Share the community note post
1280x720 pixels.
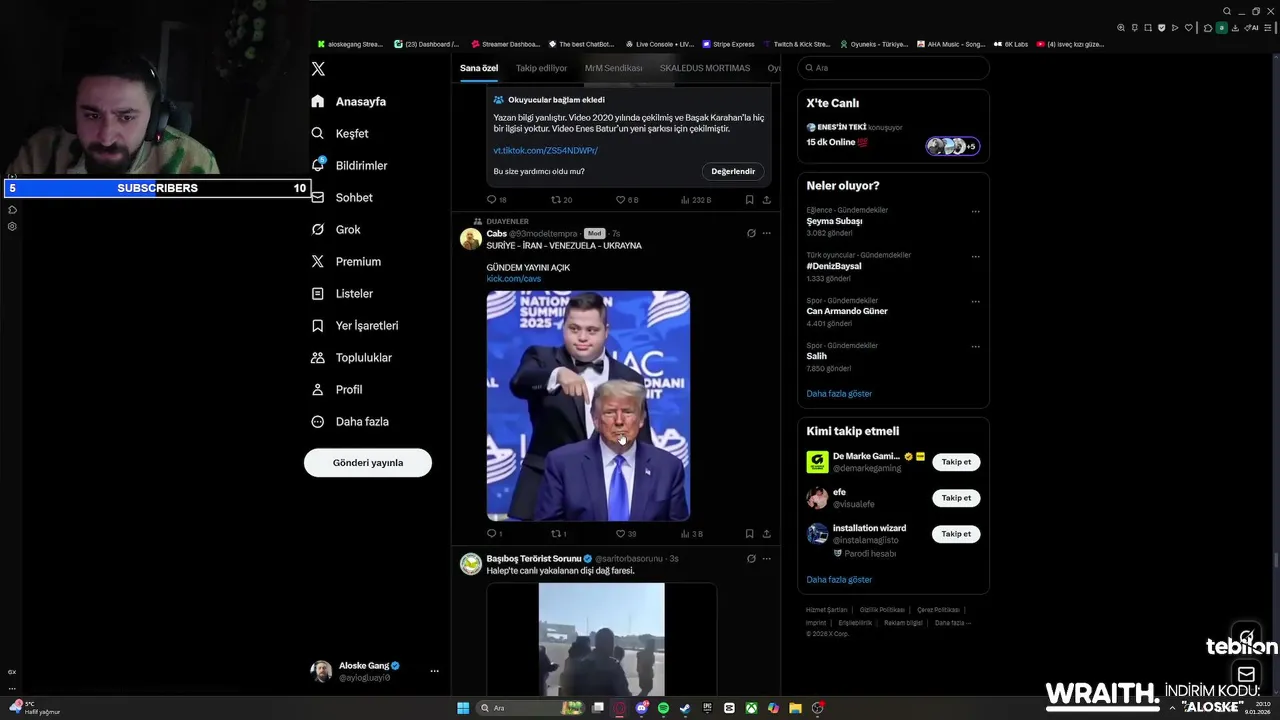pyautogui.click(x=767, y=200)
